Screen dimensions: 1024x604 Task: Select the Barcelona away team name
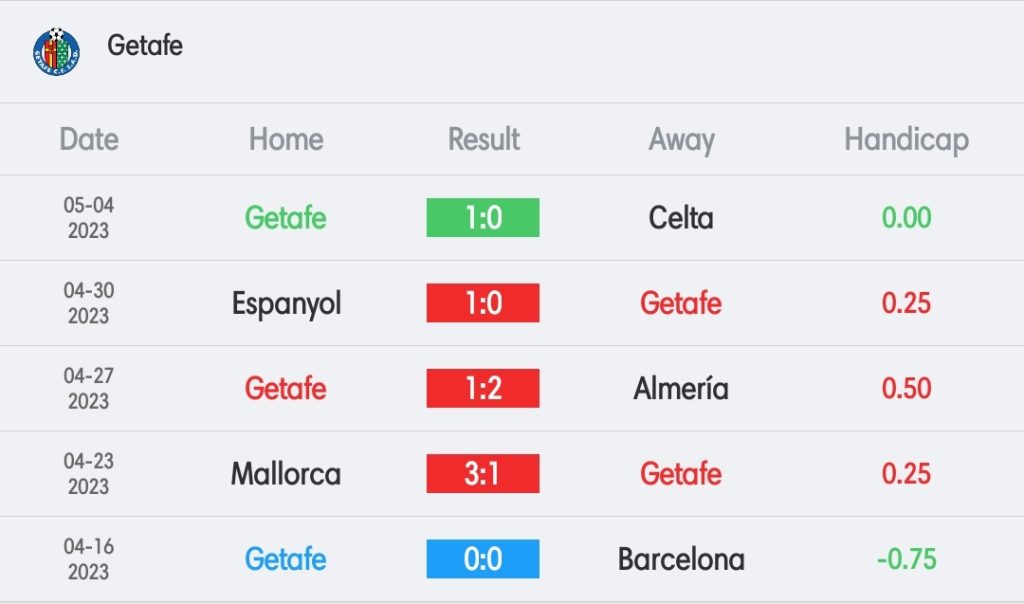[x=681, y=559]
